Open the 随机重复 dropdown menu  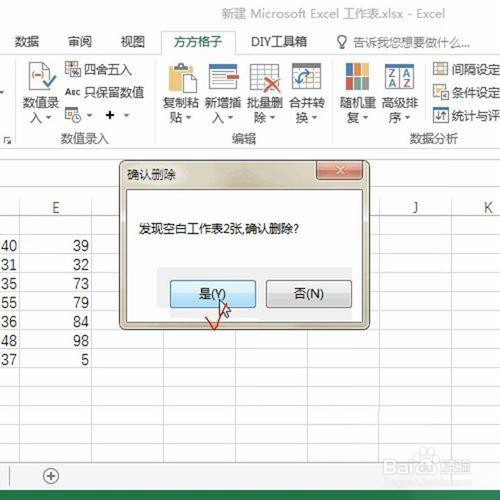coord(365,117)
